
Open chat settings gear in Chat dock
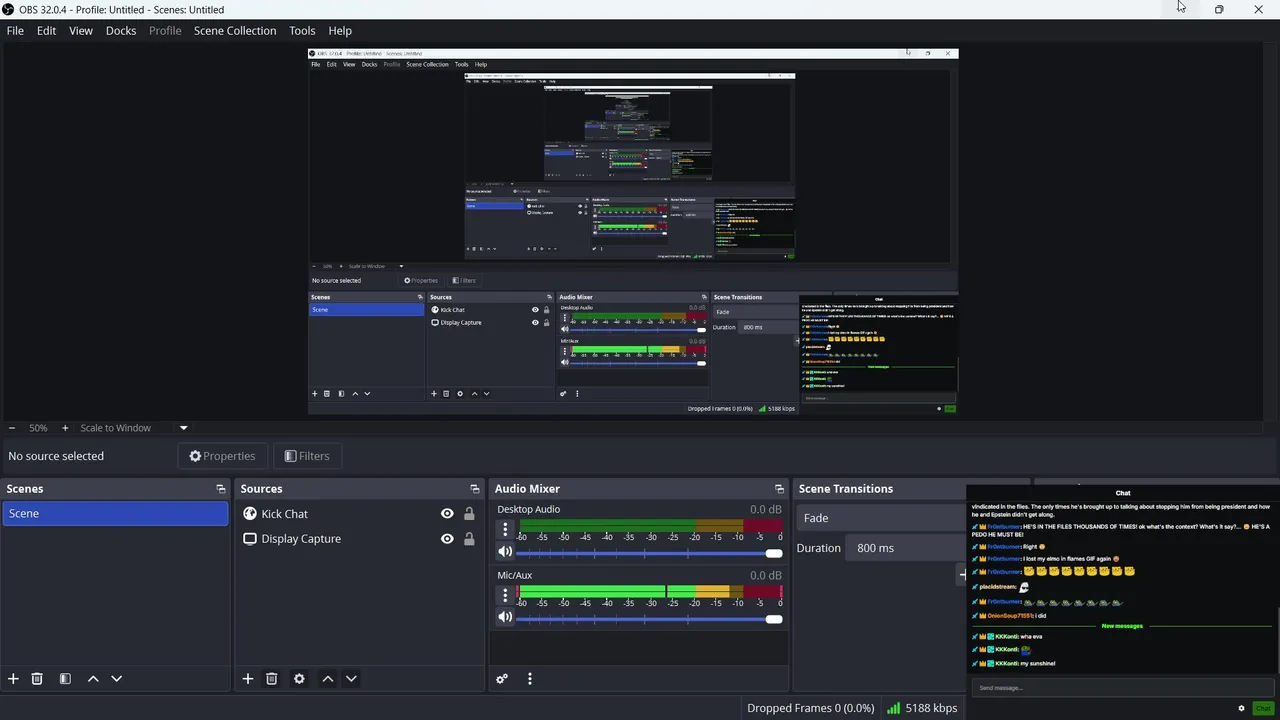click(x=1242, y=708)
